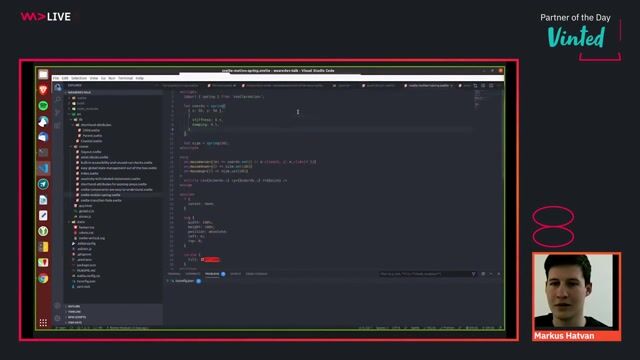Collapse the shorthand-attributes folder

click(x=96, y=125)
